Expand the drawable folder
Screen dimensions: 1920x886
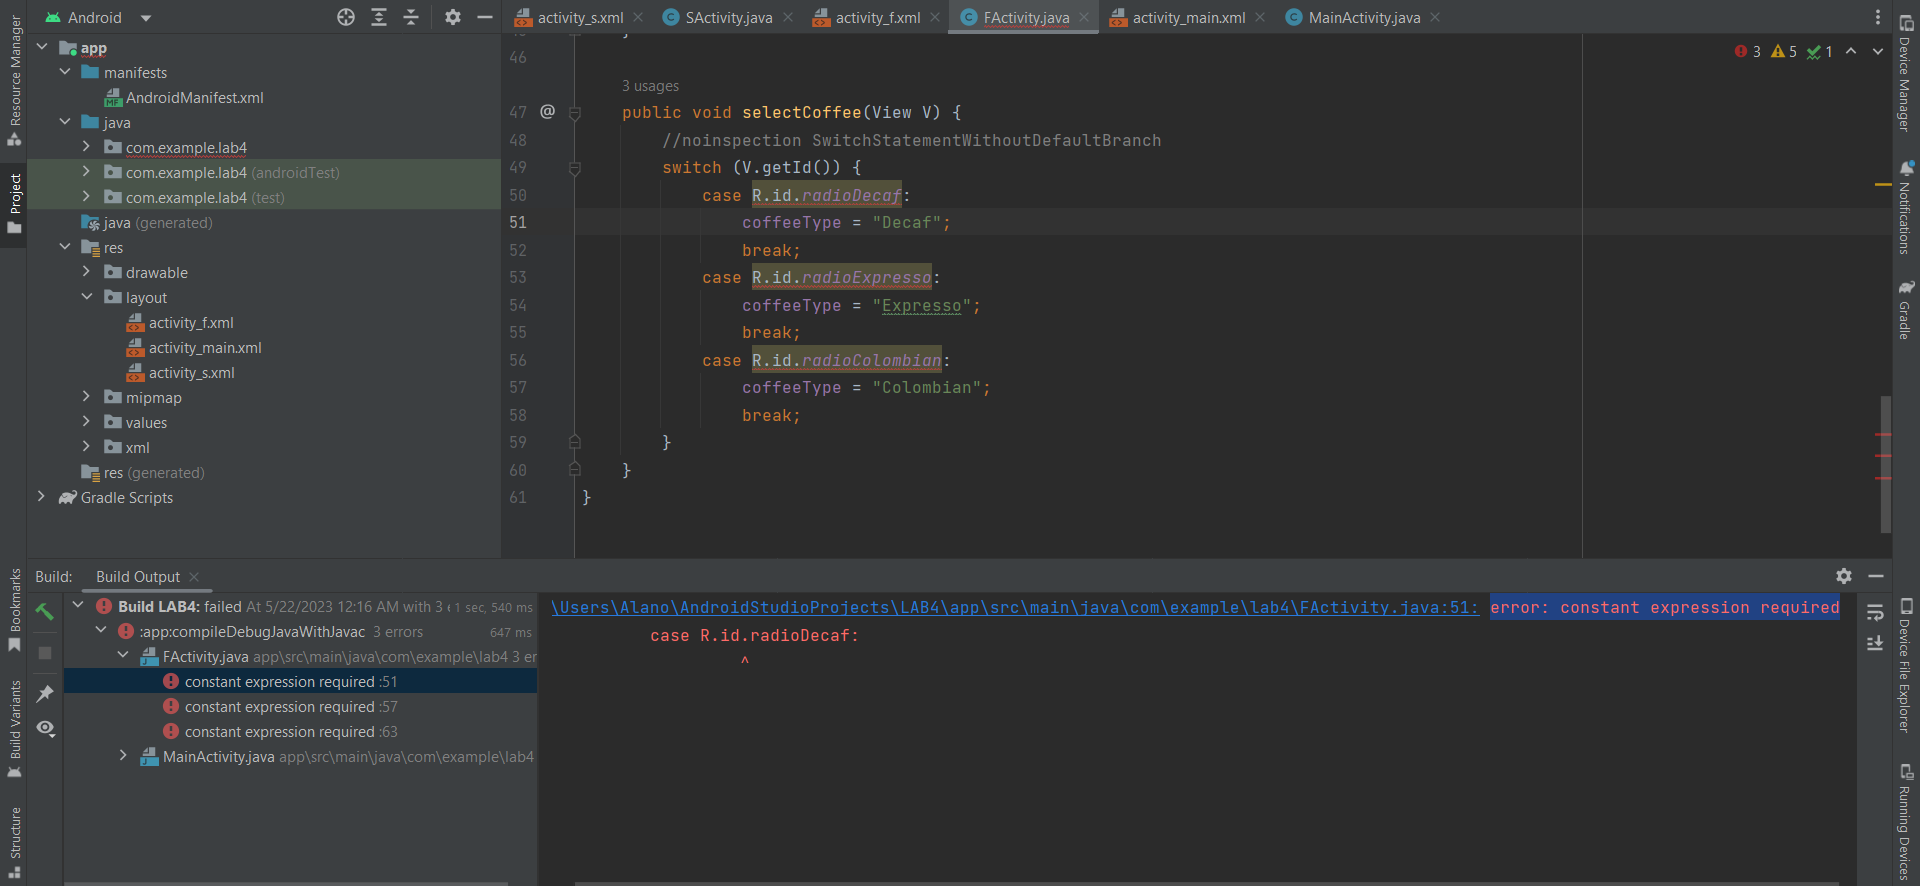click(86, 272)
